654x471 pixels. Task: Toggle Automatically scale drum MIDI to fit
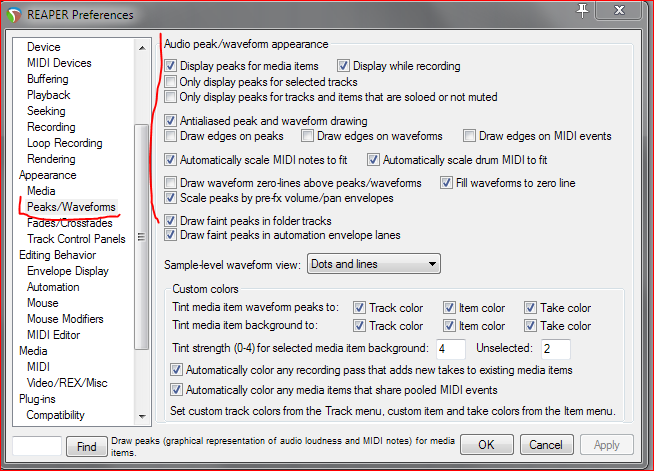pos(373,159)
